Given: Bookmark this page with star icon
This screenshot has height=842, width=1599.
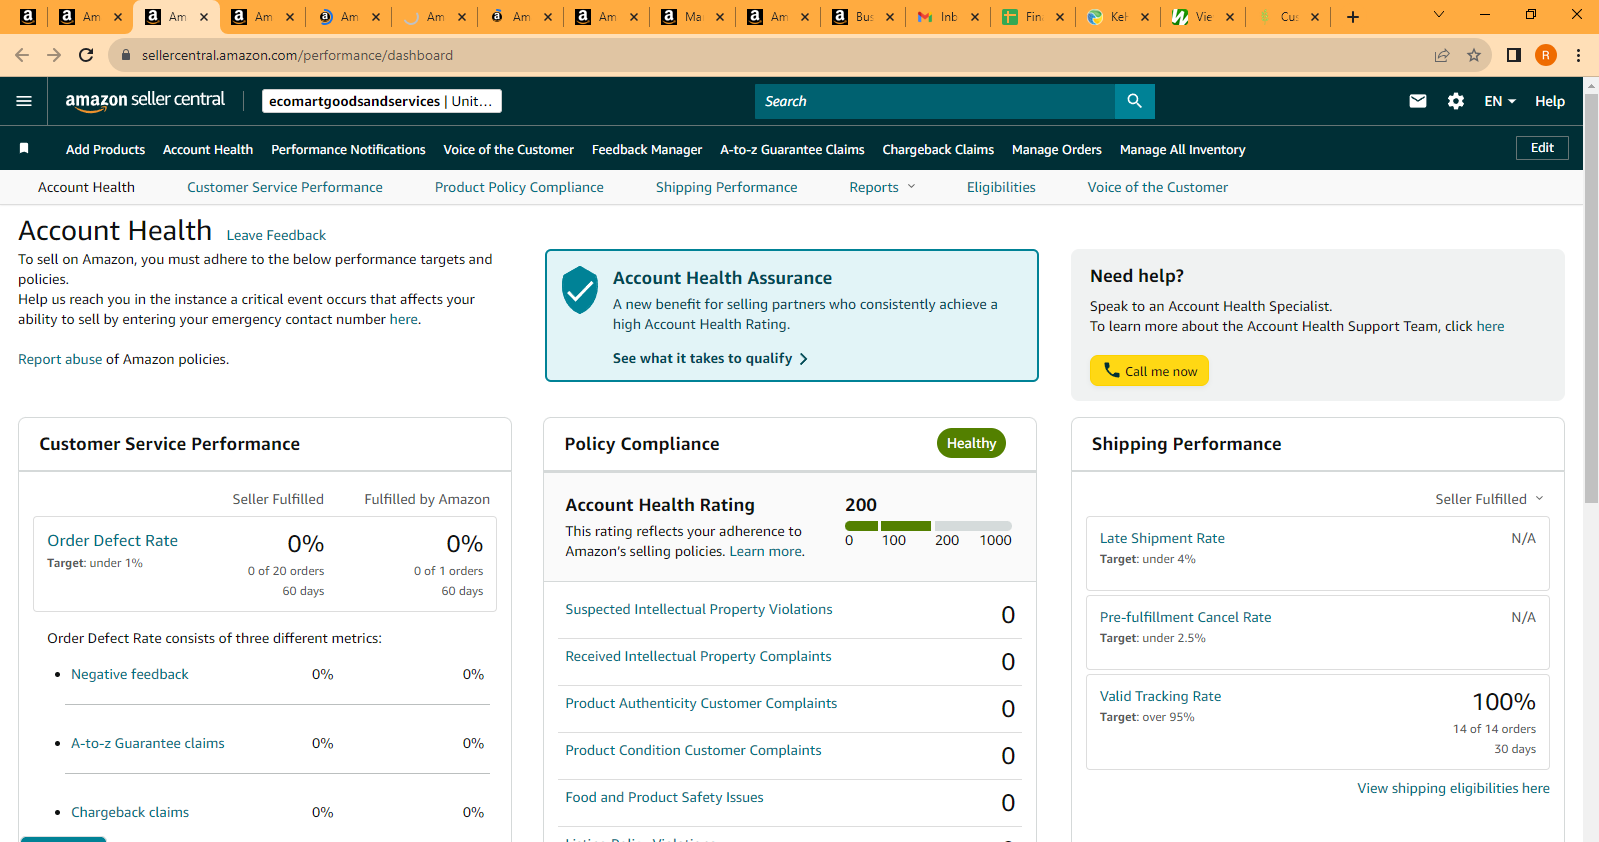Looking at the screenshot, I should pyautogui.click(x=1474, y=55).
